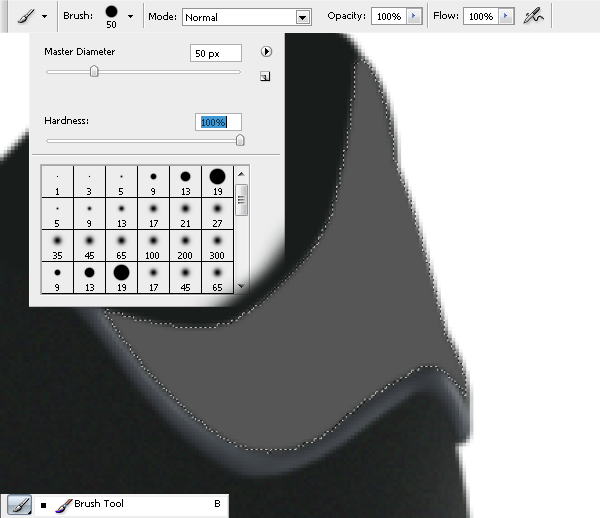The width and height of the screenshot is (600, 518).
Task: Open the Mode combo box showing Normal
Action: tap(247, 17)
